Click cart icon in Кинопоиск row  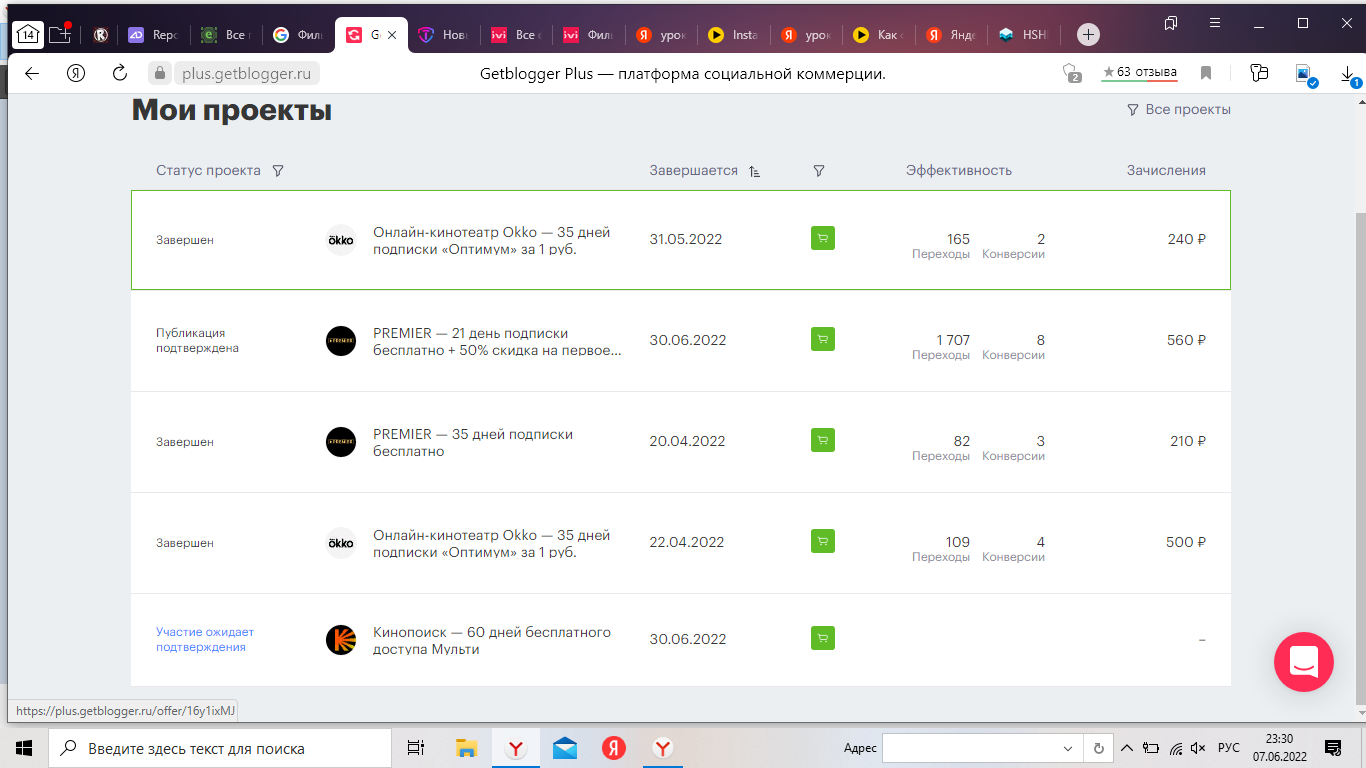click(x=823, y=638)
